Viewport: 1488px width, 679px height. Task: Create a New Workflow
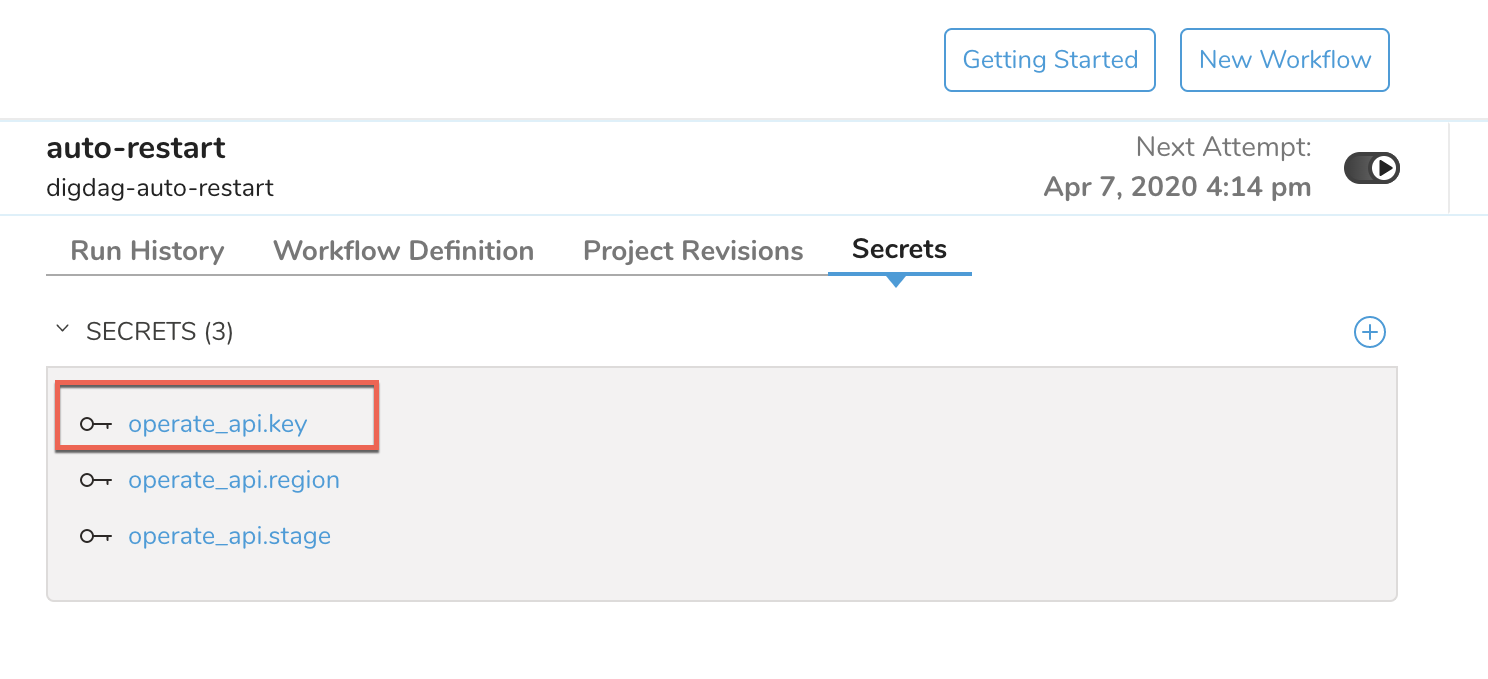tap(1285, 60)
